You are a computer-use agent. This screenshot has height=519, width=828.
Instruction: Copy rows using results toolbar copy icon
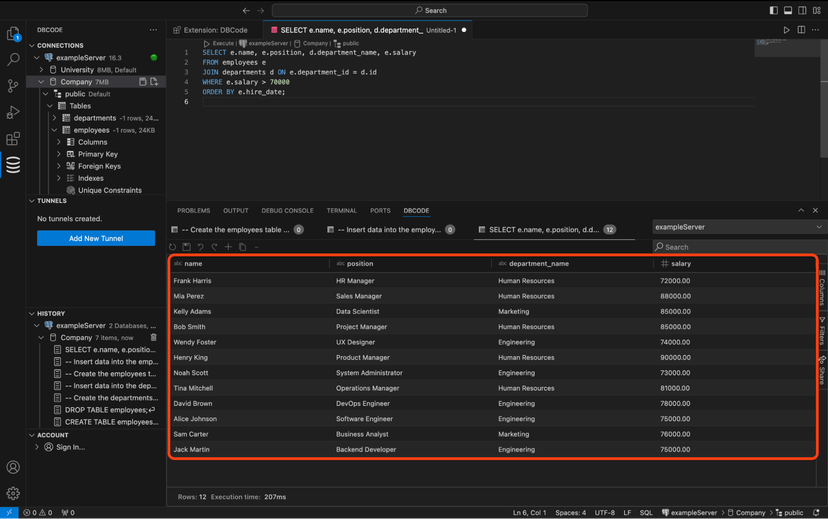[242, 247]
